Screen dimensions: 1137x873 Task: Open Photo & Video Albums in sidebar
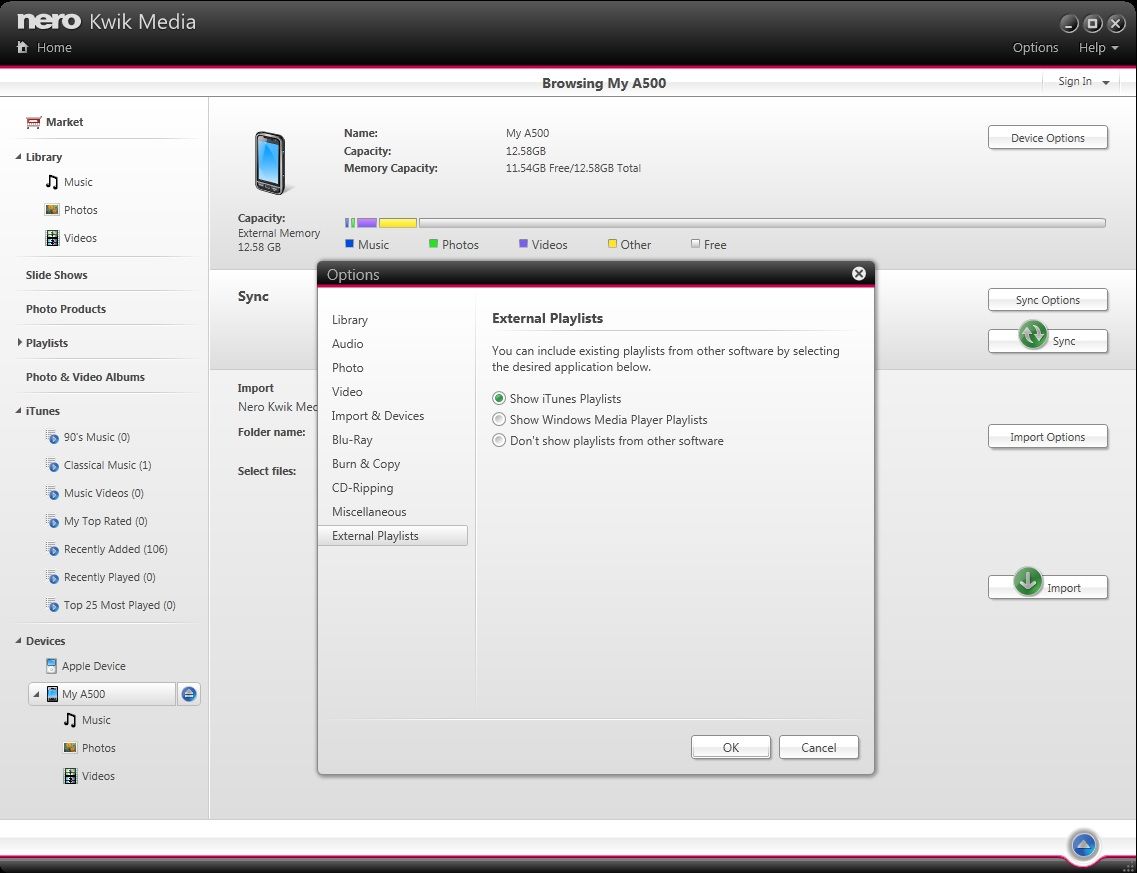[x=86, y=377]
